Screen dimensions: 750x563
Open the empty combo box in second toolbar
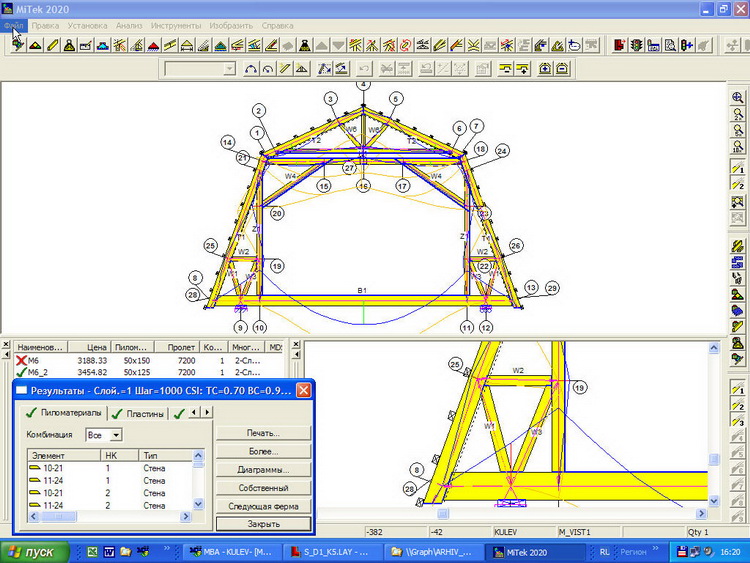click(200, 69)
